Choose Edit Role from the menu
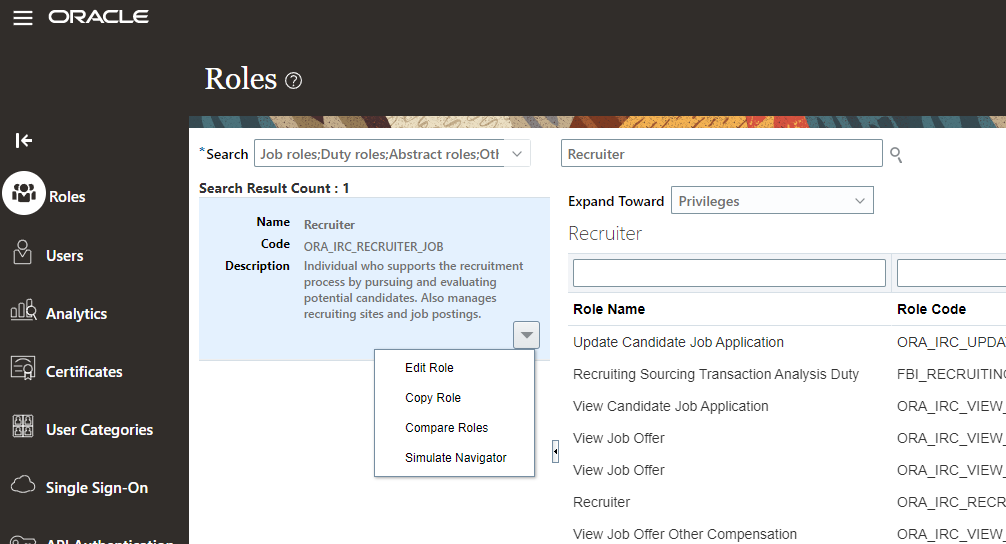This screenshot has width=1006, height=544. 429,368
